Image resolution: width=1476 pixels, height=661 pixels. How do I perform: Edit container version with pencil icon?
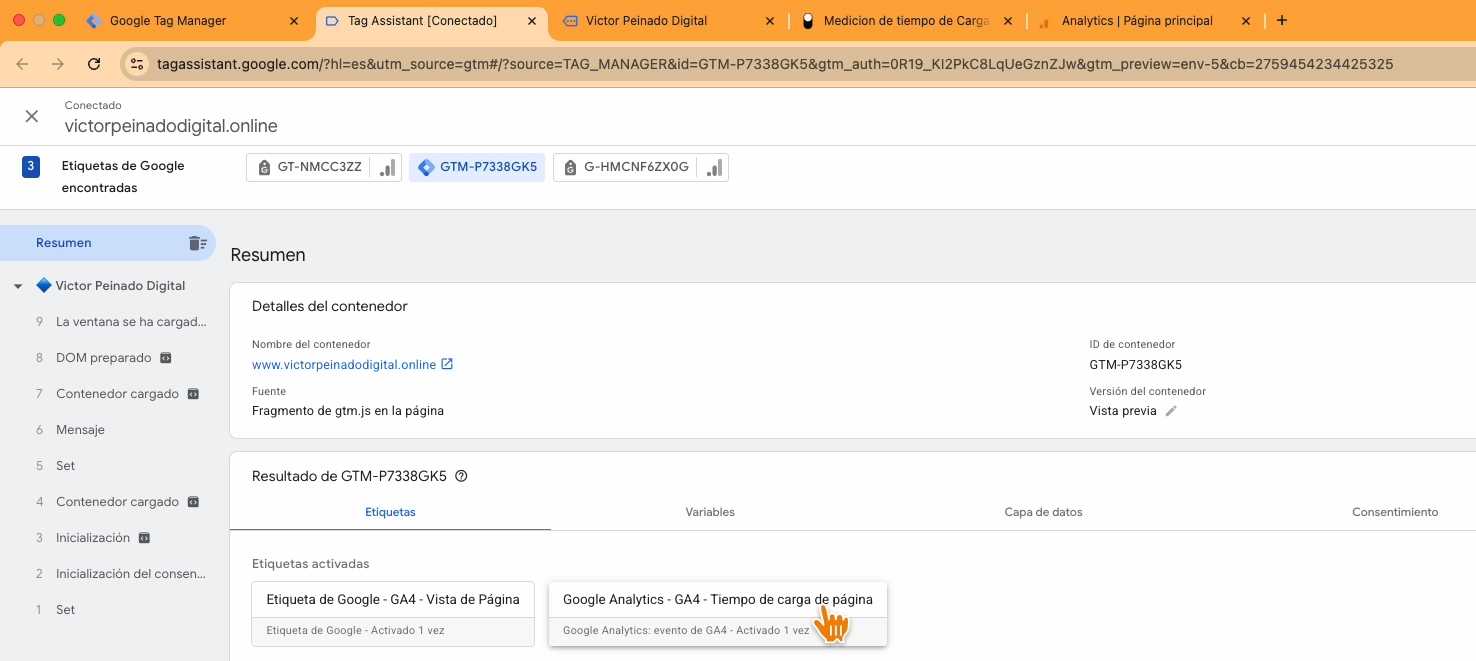pos(1171,411)
